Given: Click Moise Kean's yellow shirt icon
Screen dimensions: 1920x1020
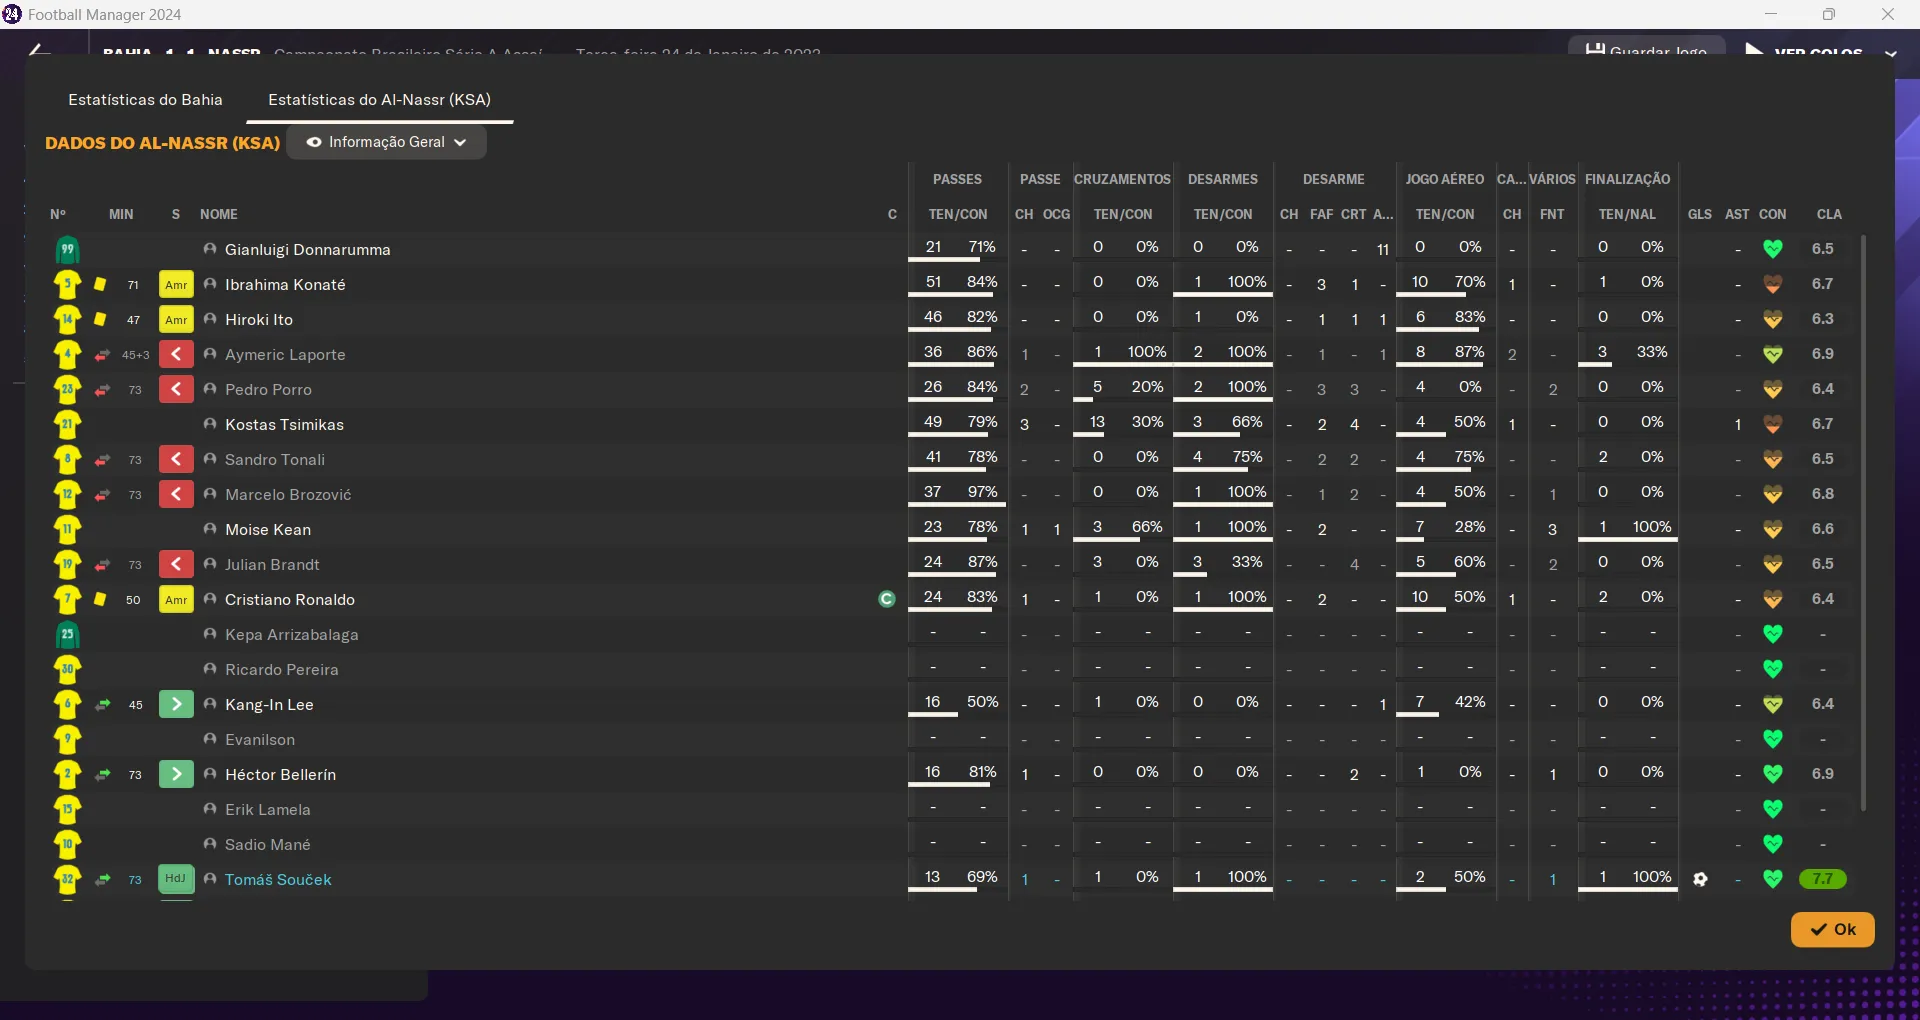Looking at the screenshot, I should pos(67,529).
